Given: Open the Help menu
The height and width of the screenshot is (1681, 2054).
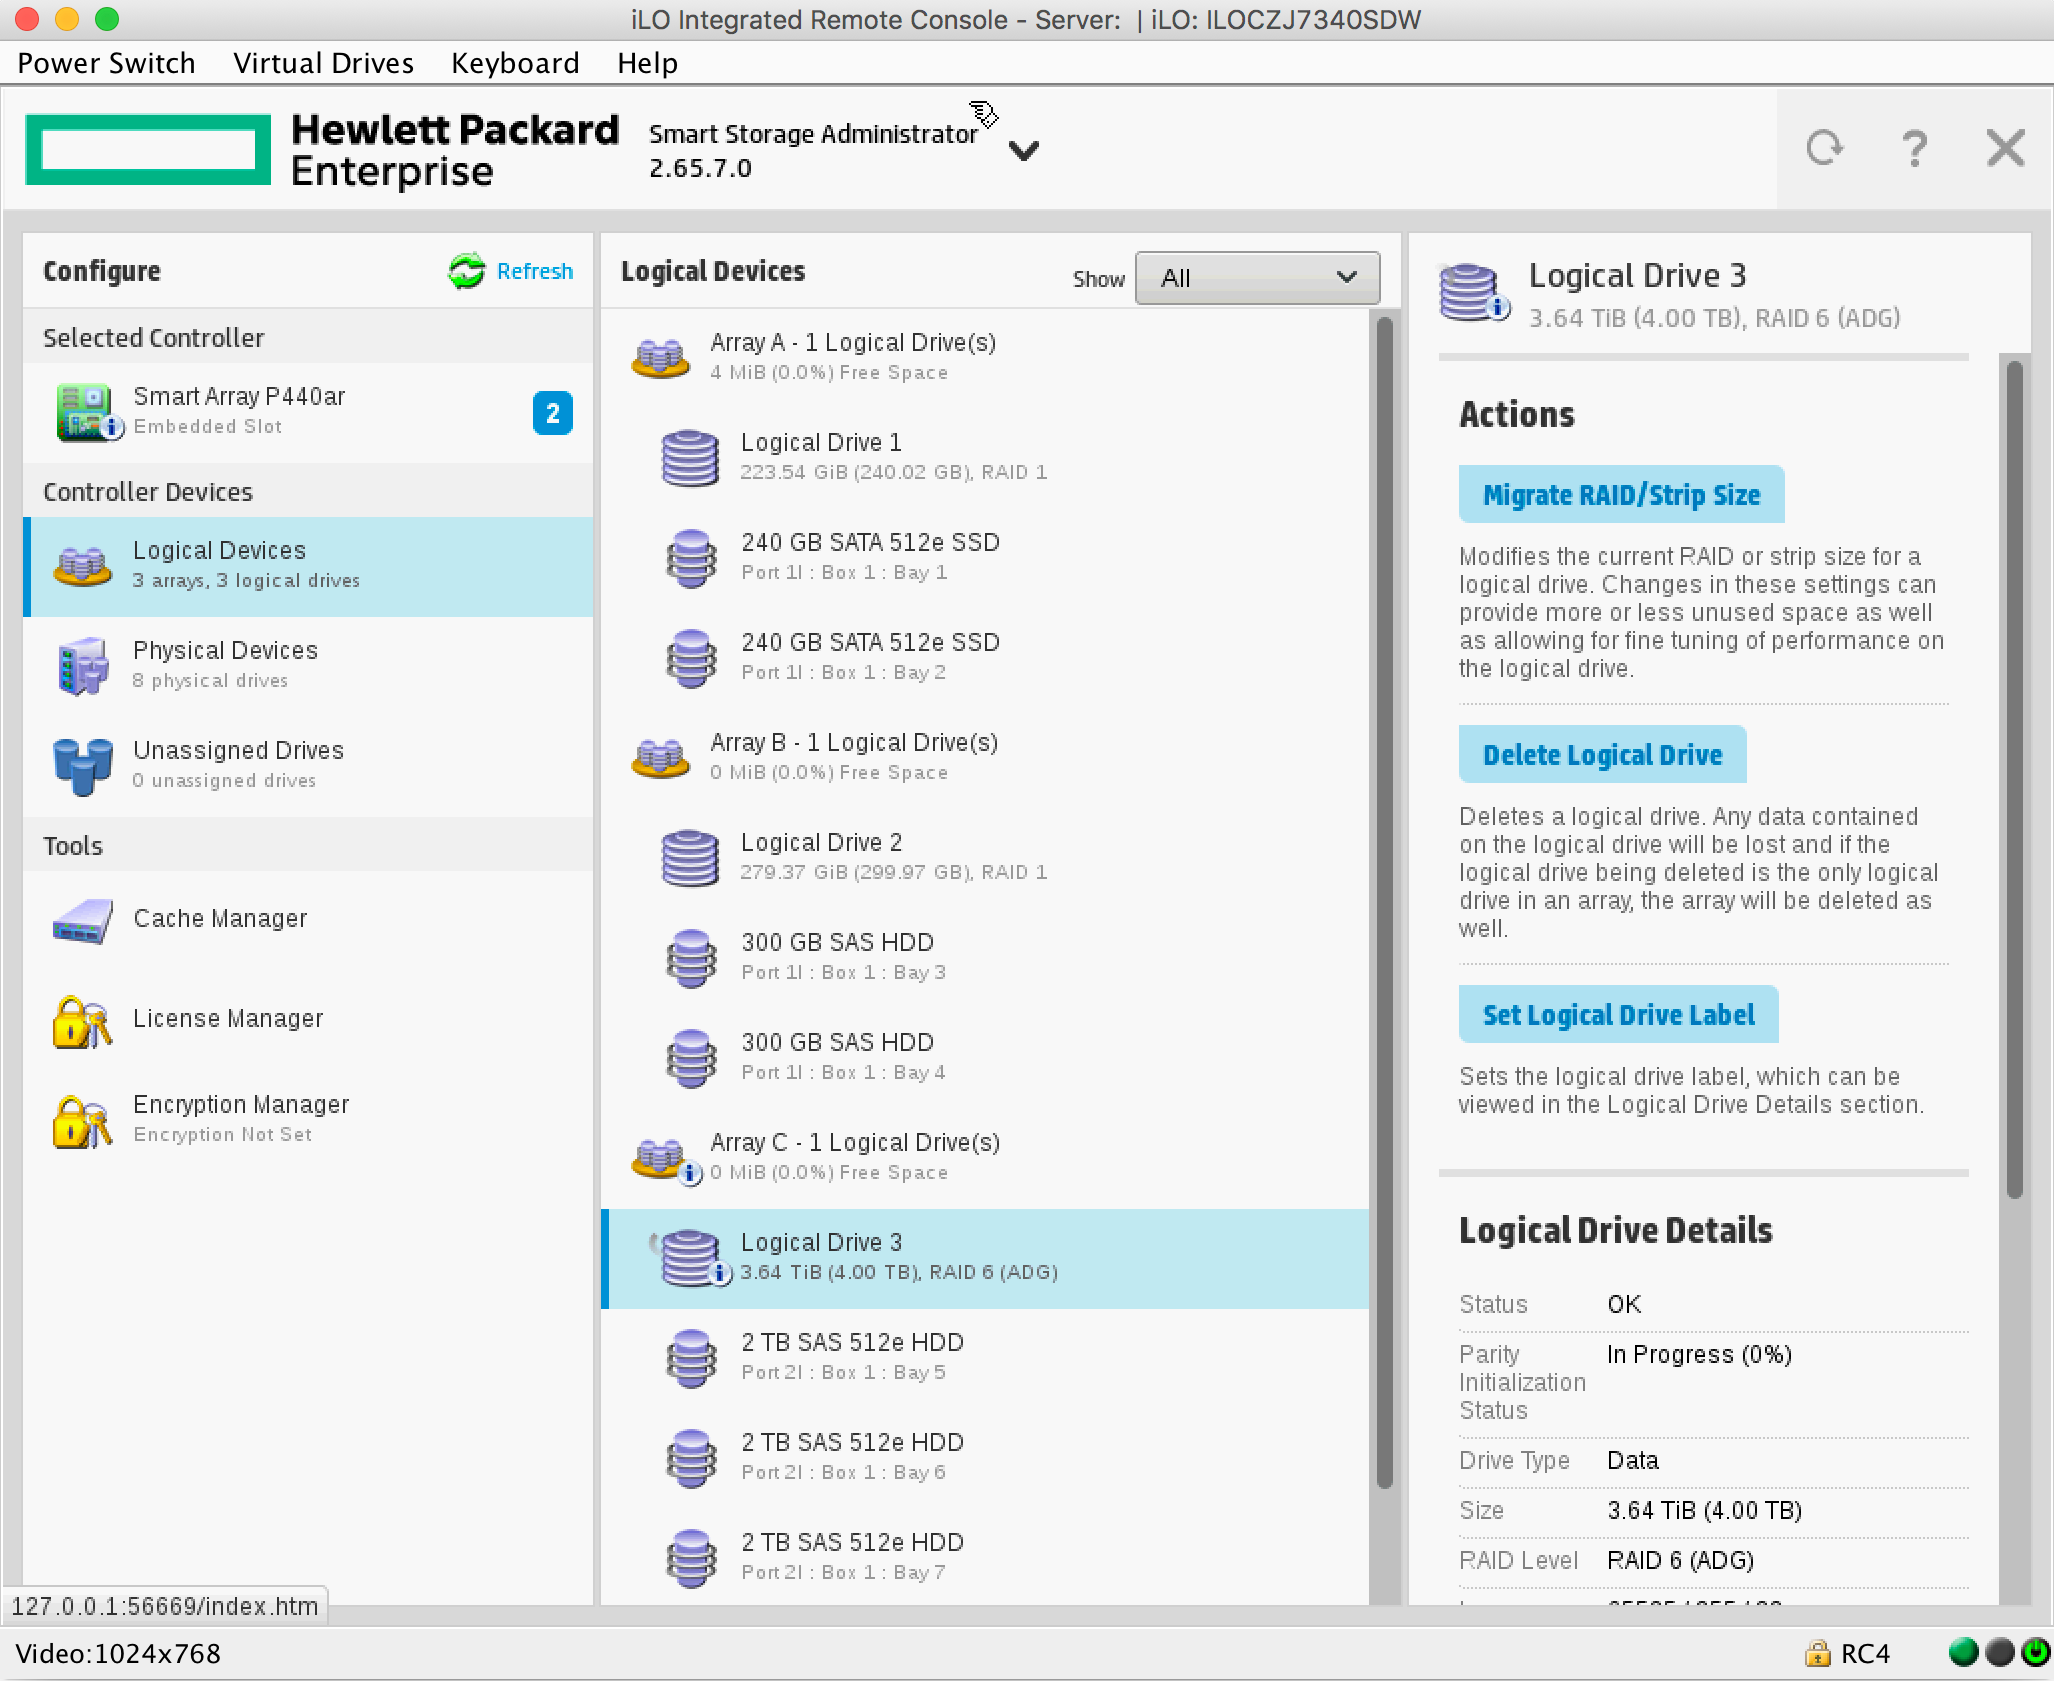Looking at the screenshot, I should tap(647, 63).
